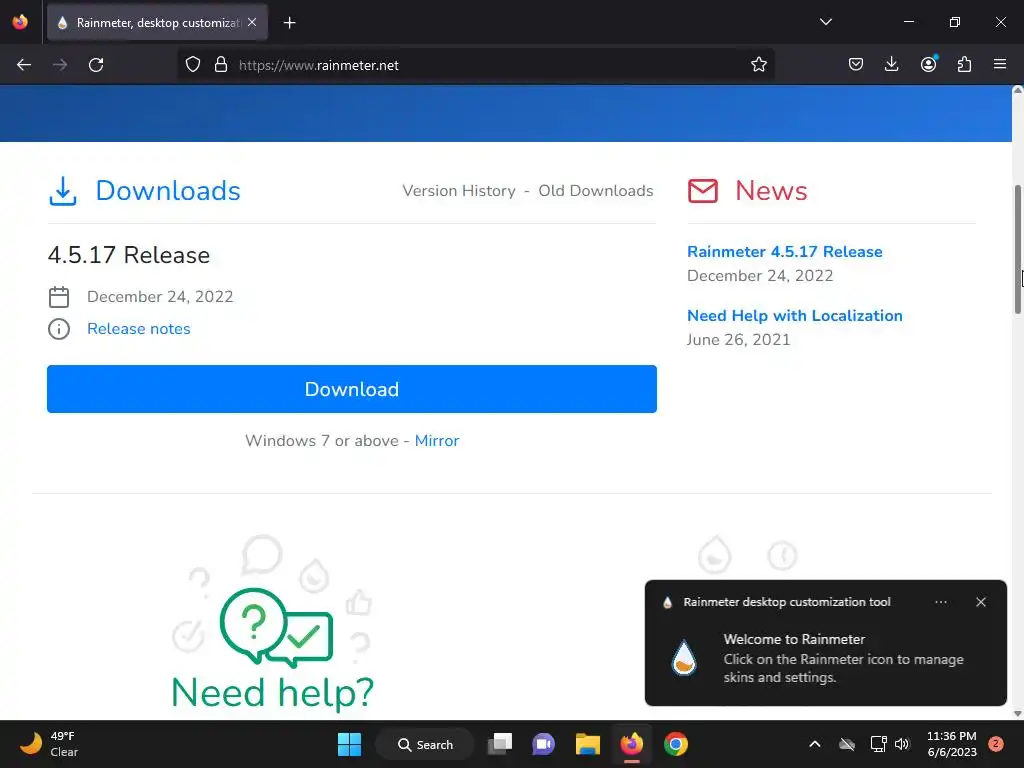
Task: Click the big blue Download button
Action: [352, 389]
